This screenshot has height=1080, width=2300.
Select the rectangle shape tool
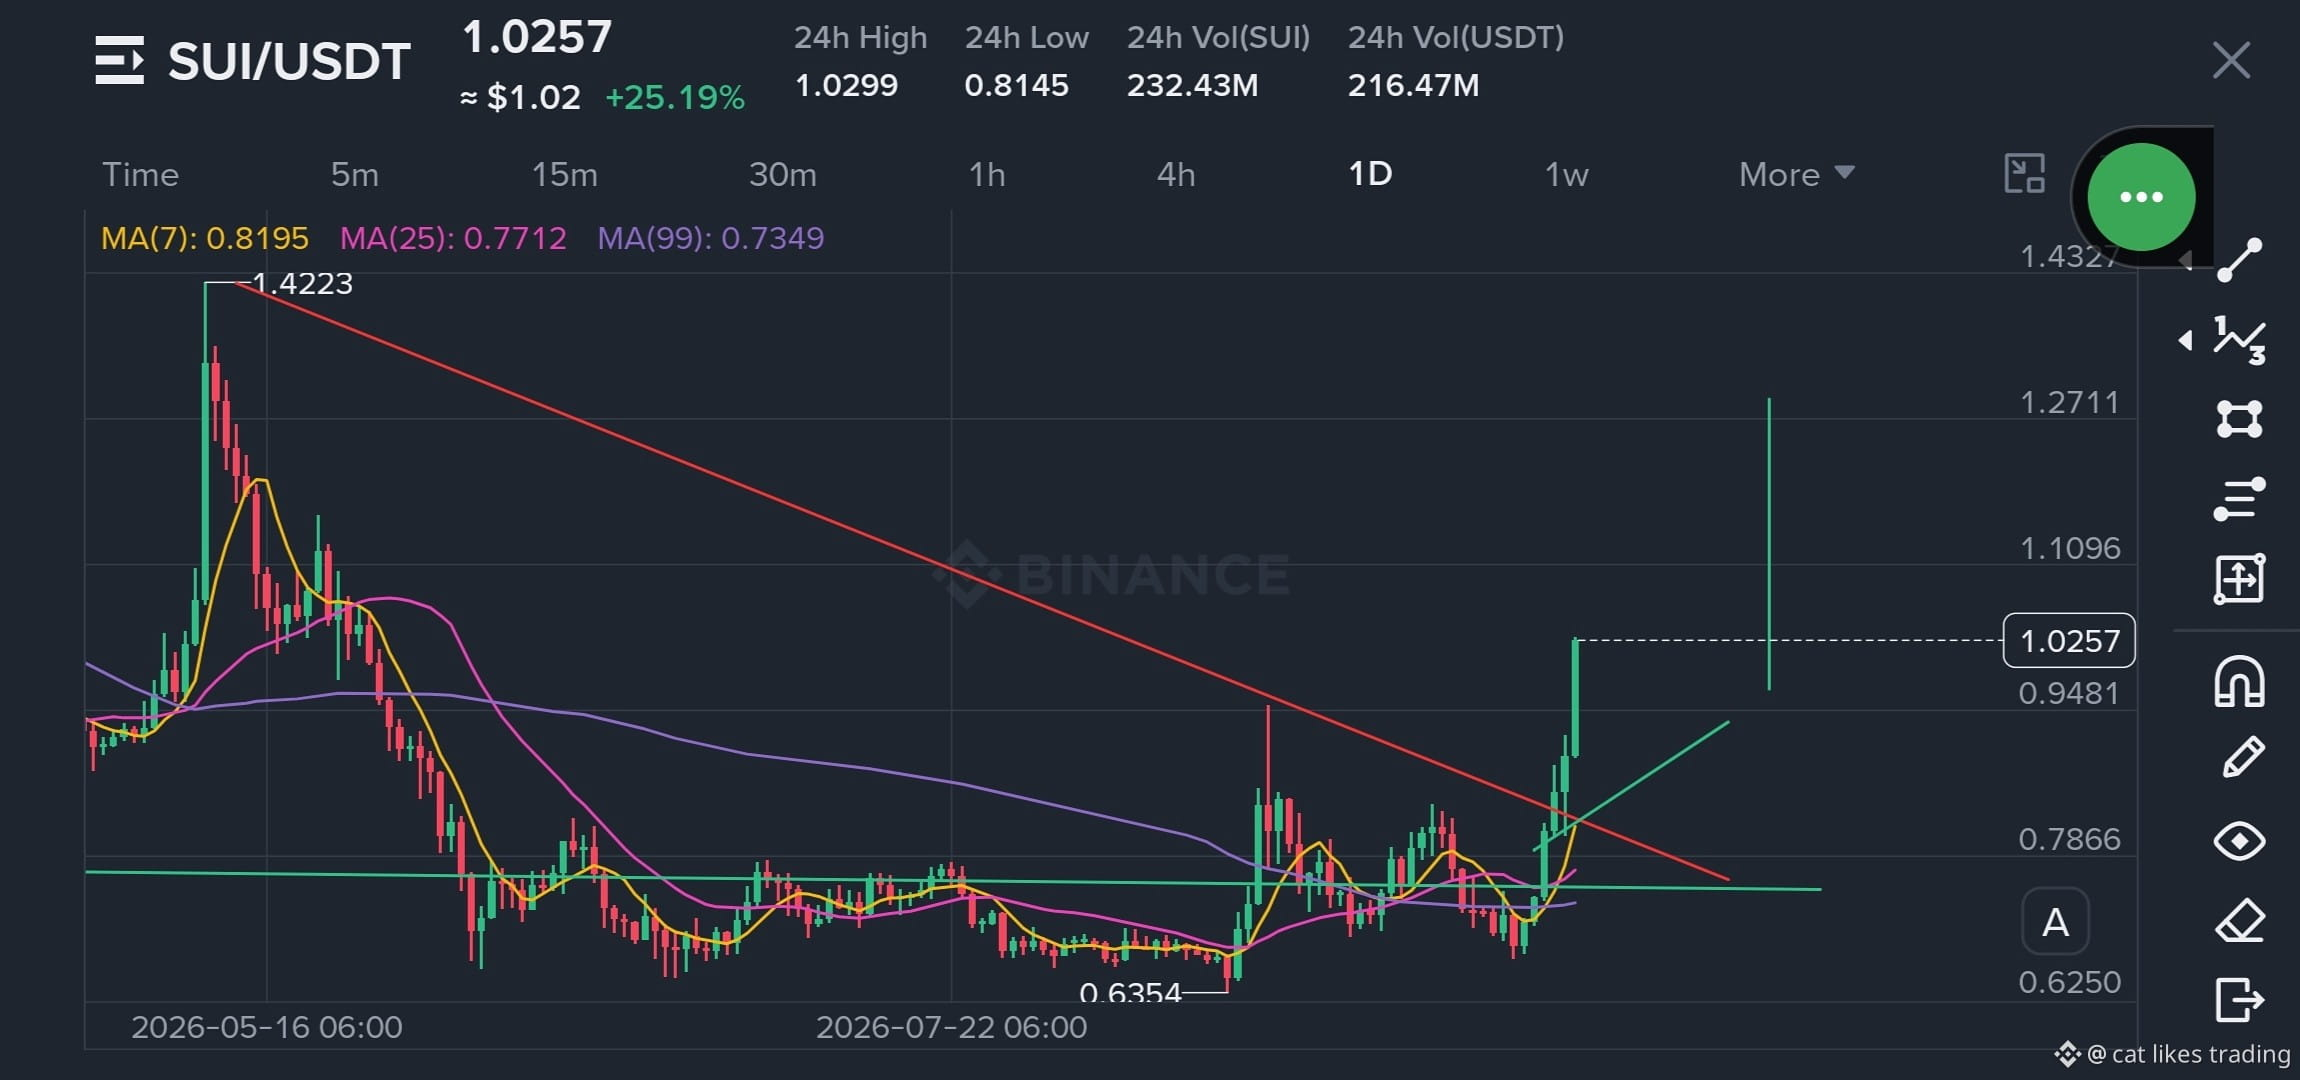click(x=2239, y=419)
